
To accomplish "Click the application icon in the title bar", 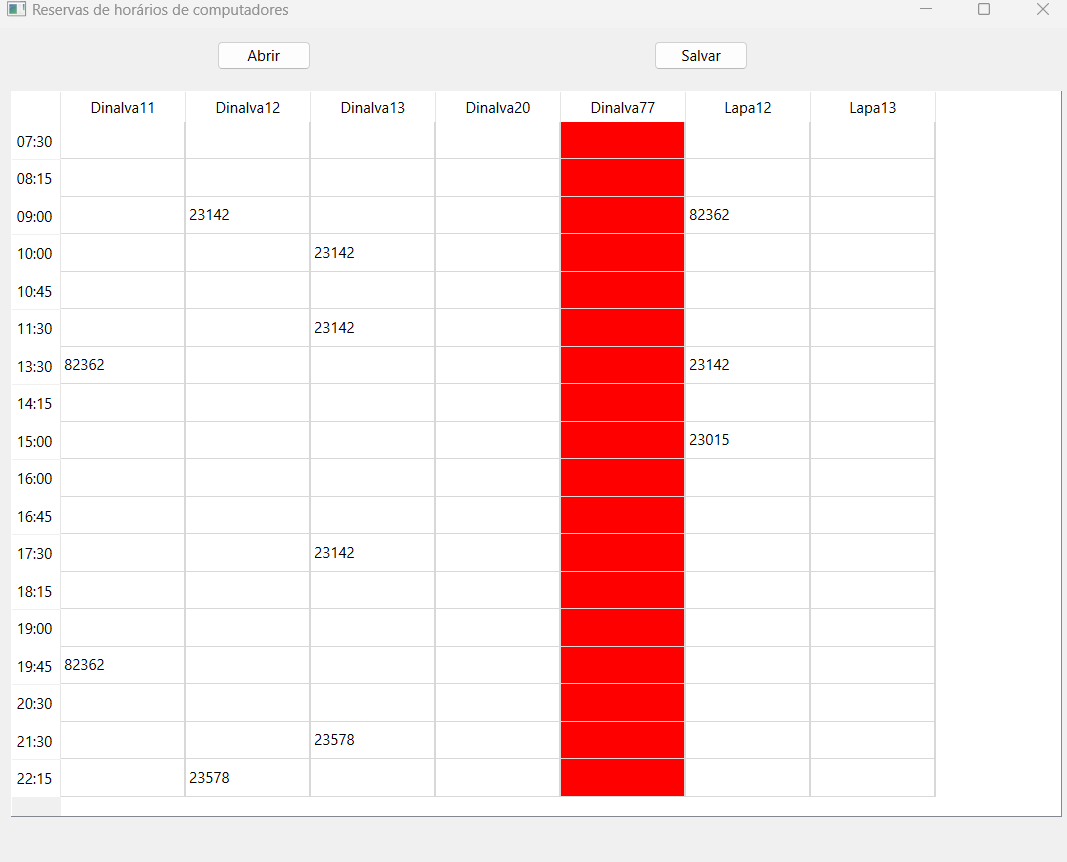I will (x=14, y=9).
